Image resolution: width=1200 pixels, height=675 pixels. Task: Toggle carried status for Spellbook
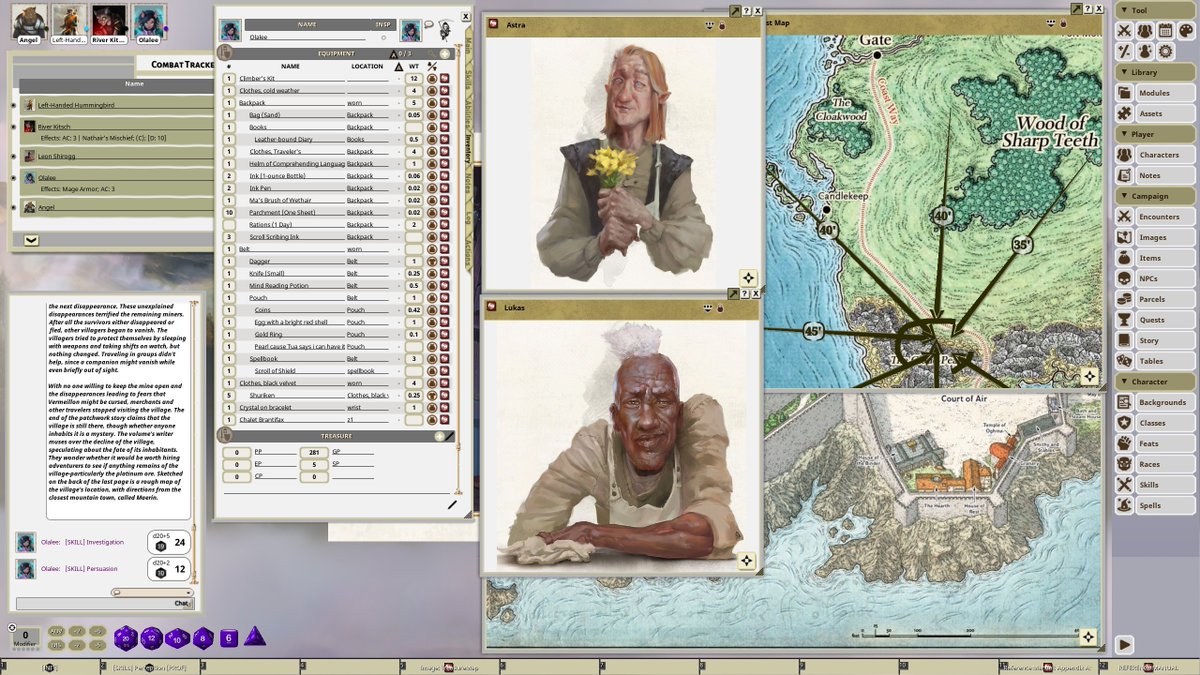point(433,358)
